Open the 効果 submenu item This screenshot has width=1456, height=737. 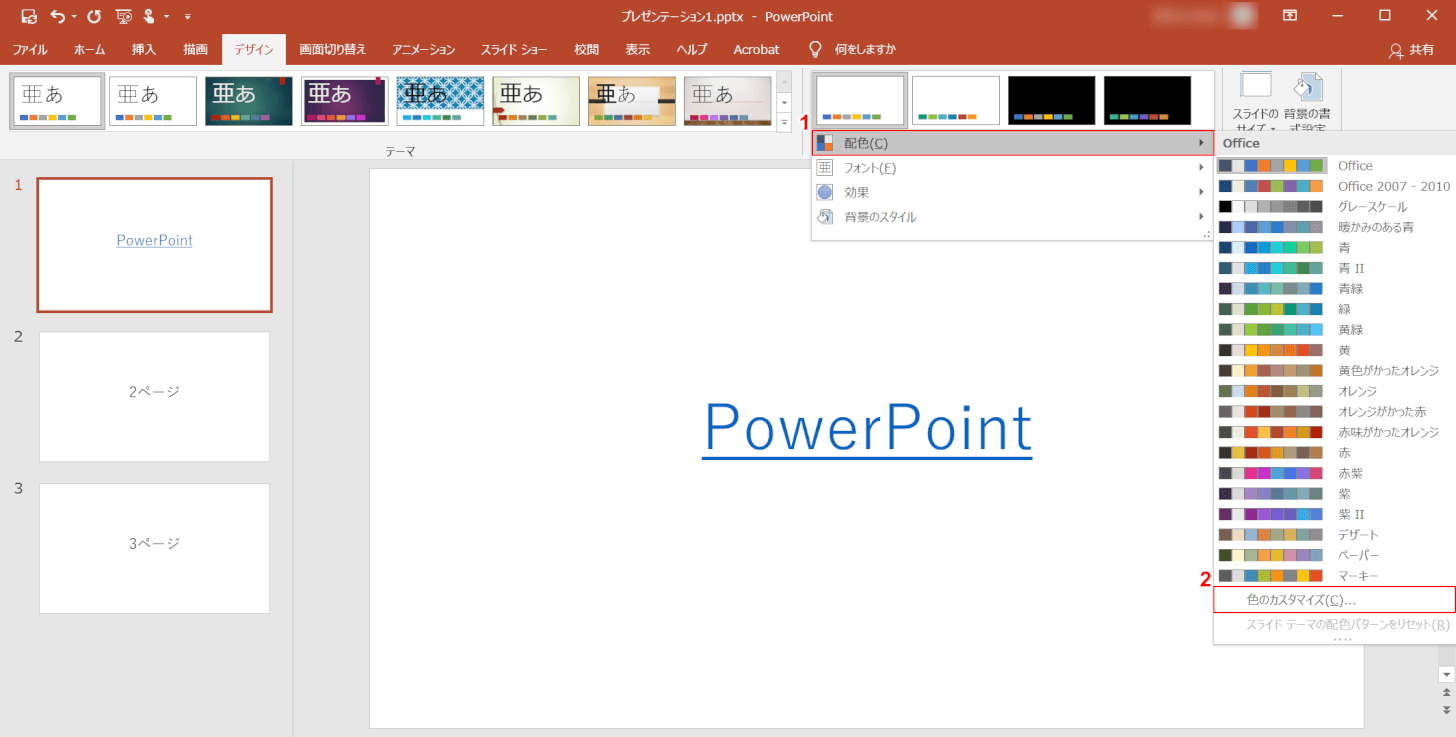pyautogui.click(x=1012, y=192)
